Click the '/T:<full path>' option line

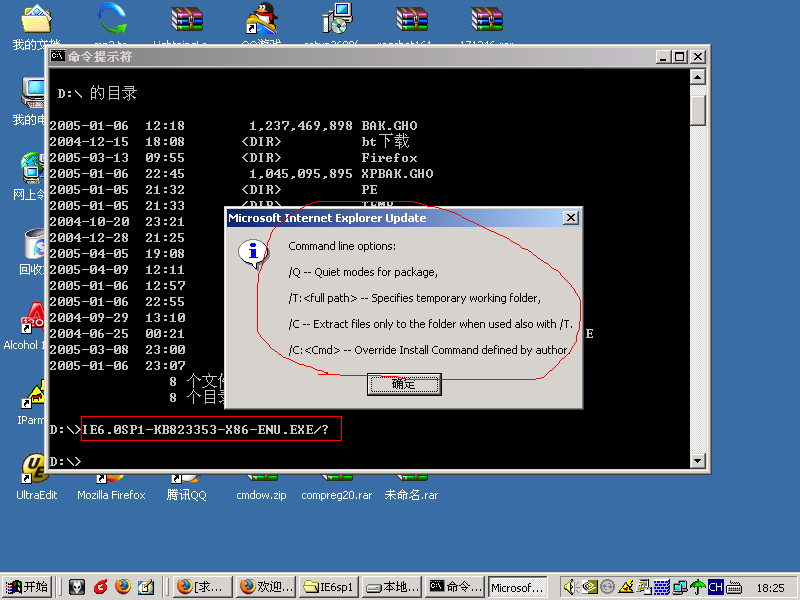[x=414, y=298]
